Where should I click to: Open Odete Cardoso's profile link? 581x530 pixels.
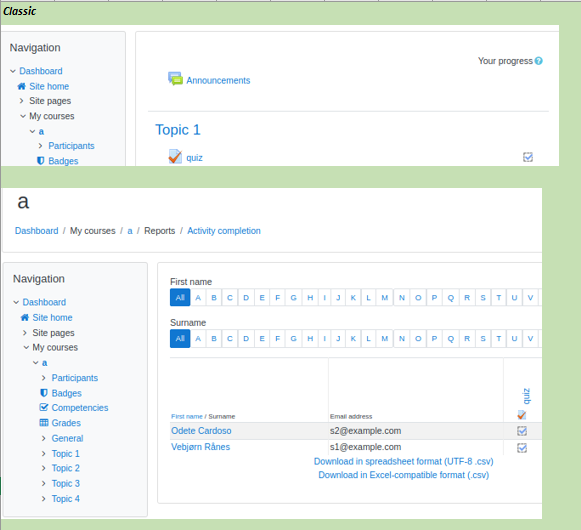(x=201, y=431)
